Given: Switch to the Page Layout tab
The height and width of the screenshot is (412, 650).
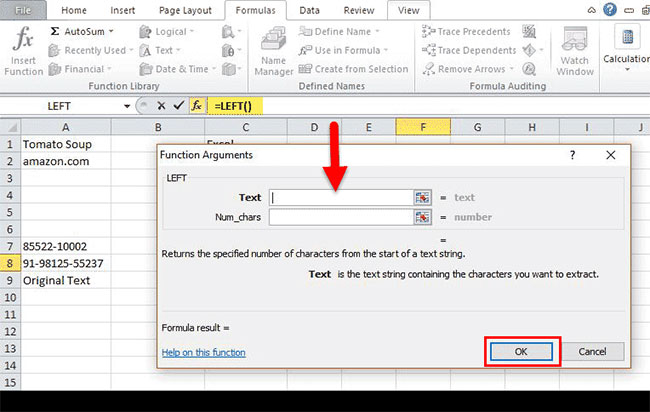Looking at the screenshot, I should coord(185,10).
